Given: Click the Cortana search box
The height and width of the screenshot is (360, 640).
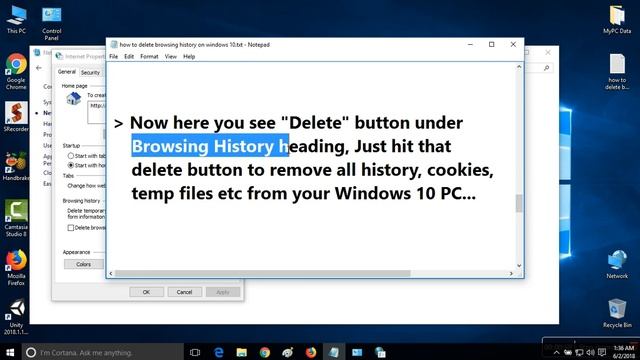Looking at the screenshot, I should coord(102,352).
